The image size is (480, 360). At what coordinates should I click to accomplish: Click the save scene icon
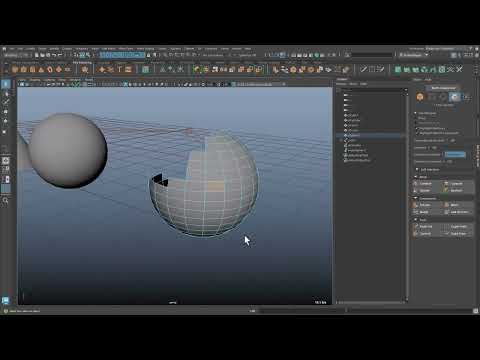click(48, 55)
